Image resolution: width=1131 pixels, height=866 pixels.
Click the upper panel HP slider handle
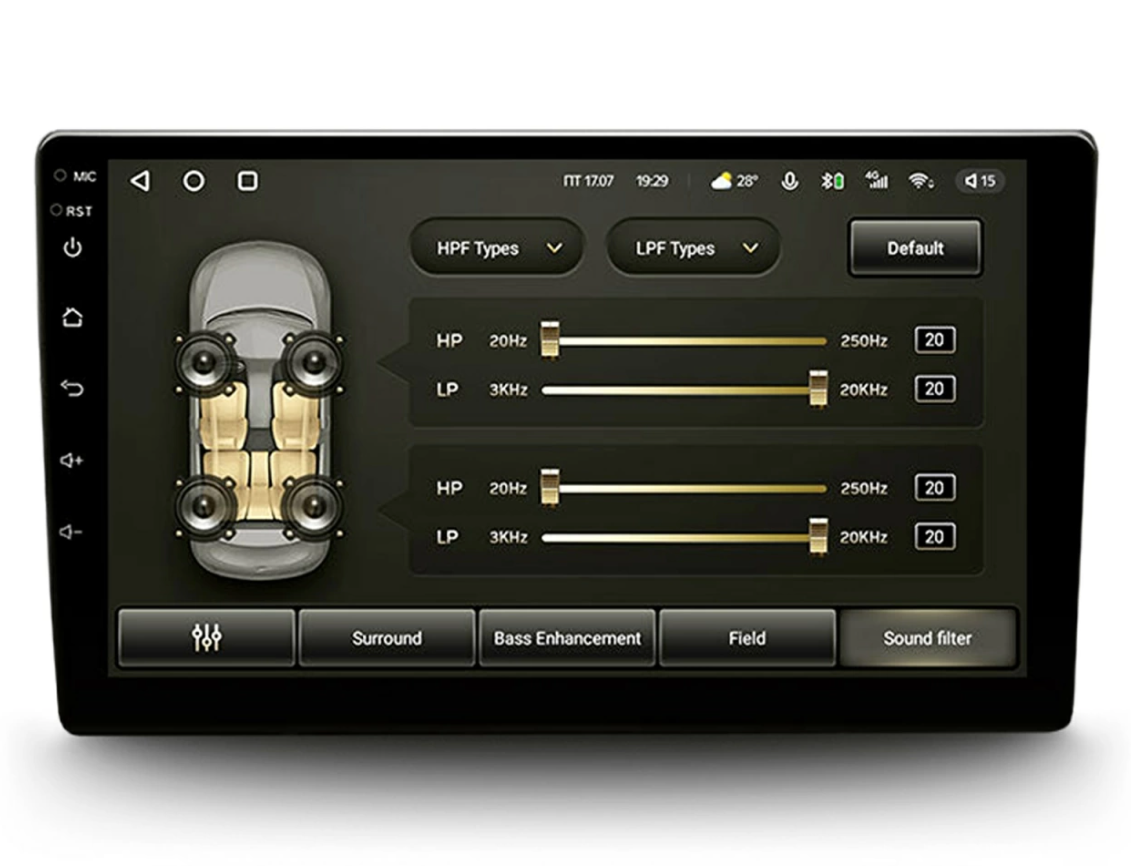click(550, 340)
